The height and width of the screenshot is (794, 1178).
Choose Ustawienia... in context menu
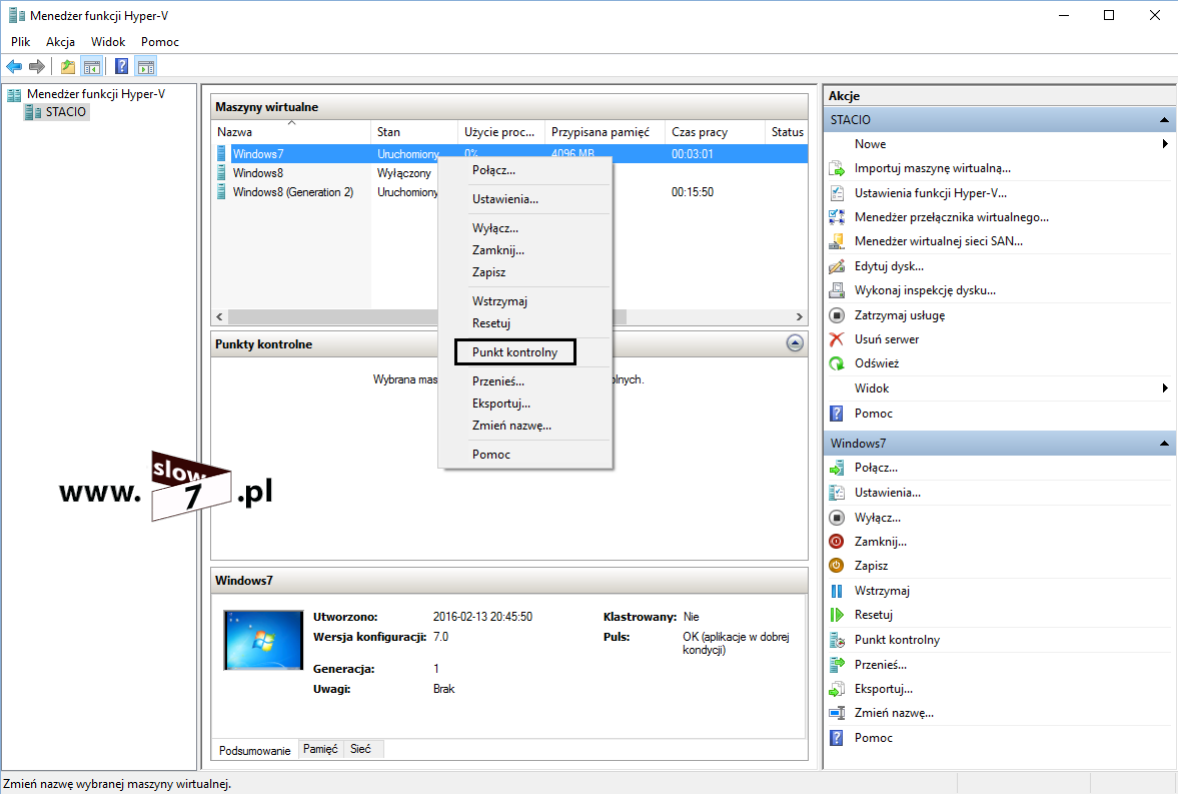tap(525, 199)
